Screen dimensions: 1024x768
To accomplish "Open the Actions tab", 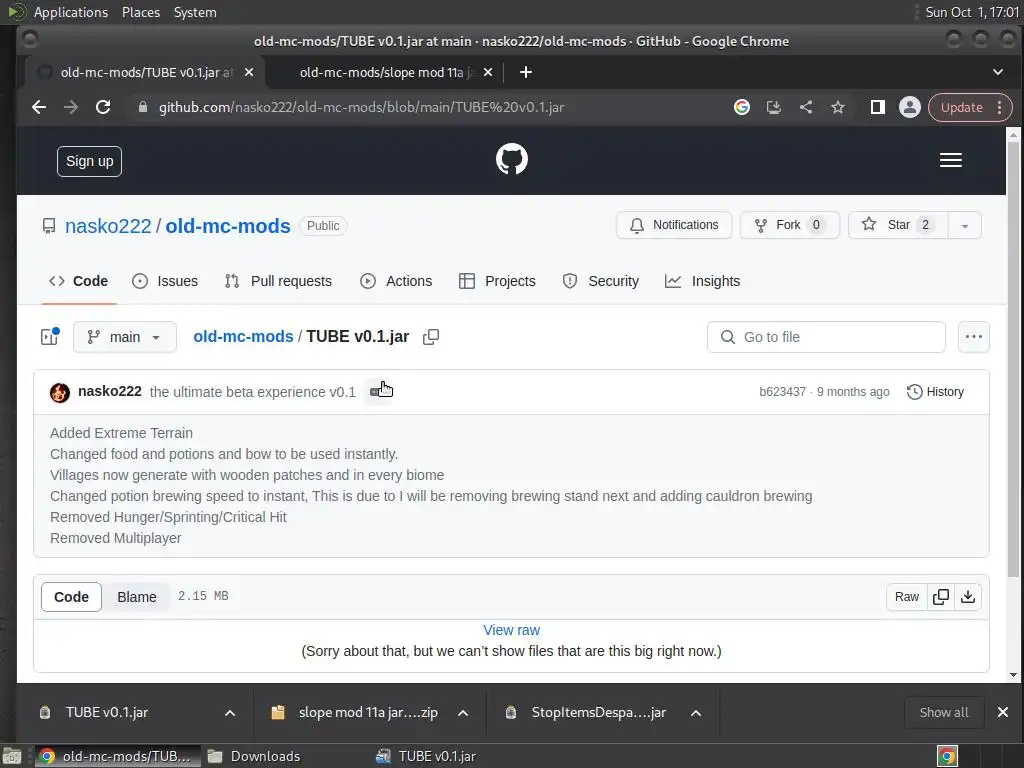I will tap(396, 281).
